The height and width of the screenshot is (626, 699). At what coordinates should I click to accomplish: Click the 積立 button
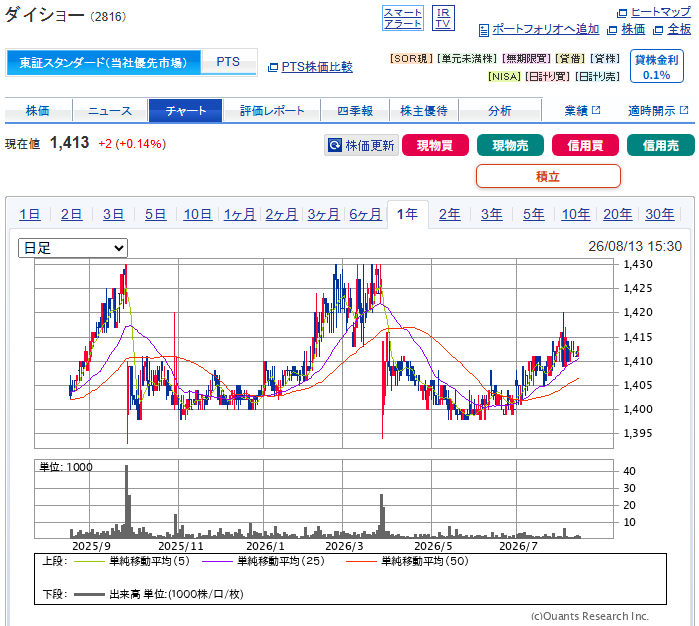[x=548, y=177]
